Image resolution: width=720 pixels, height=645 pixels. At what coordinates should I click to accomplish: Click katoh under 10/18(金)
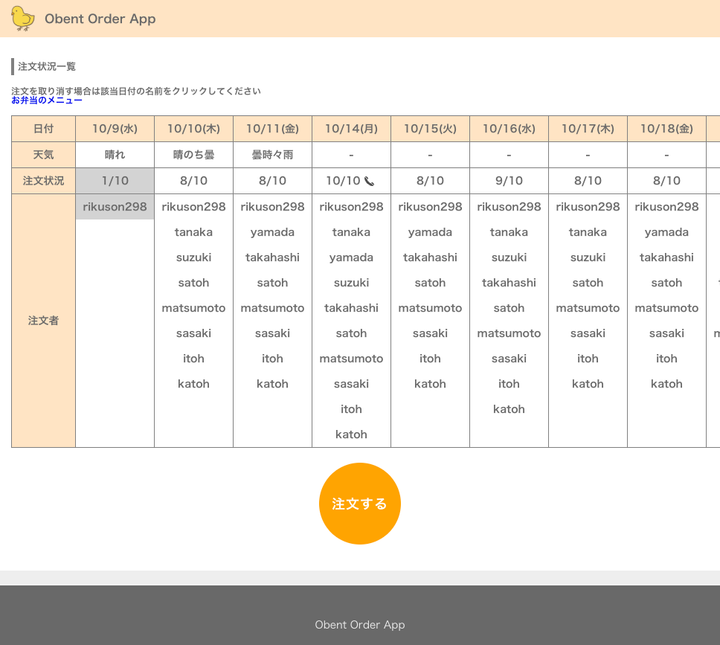[667, 384]
